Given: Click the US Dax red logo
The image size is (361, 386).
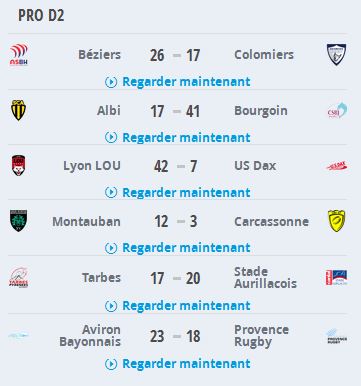Looking at the screenshot, I should coord(337,166).
